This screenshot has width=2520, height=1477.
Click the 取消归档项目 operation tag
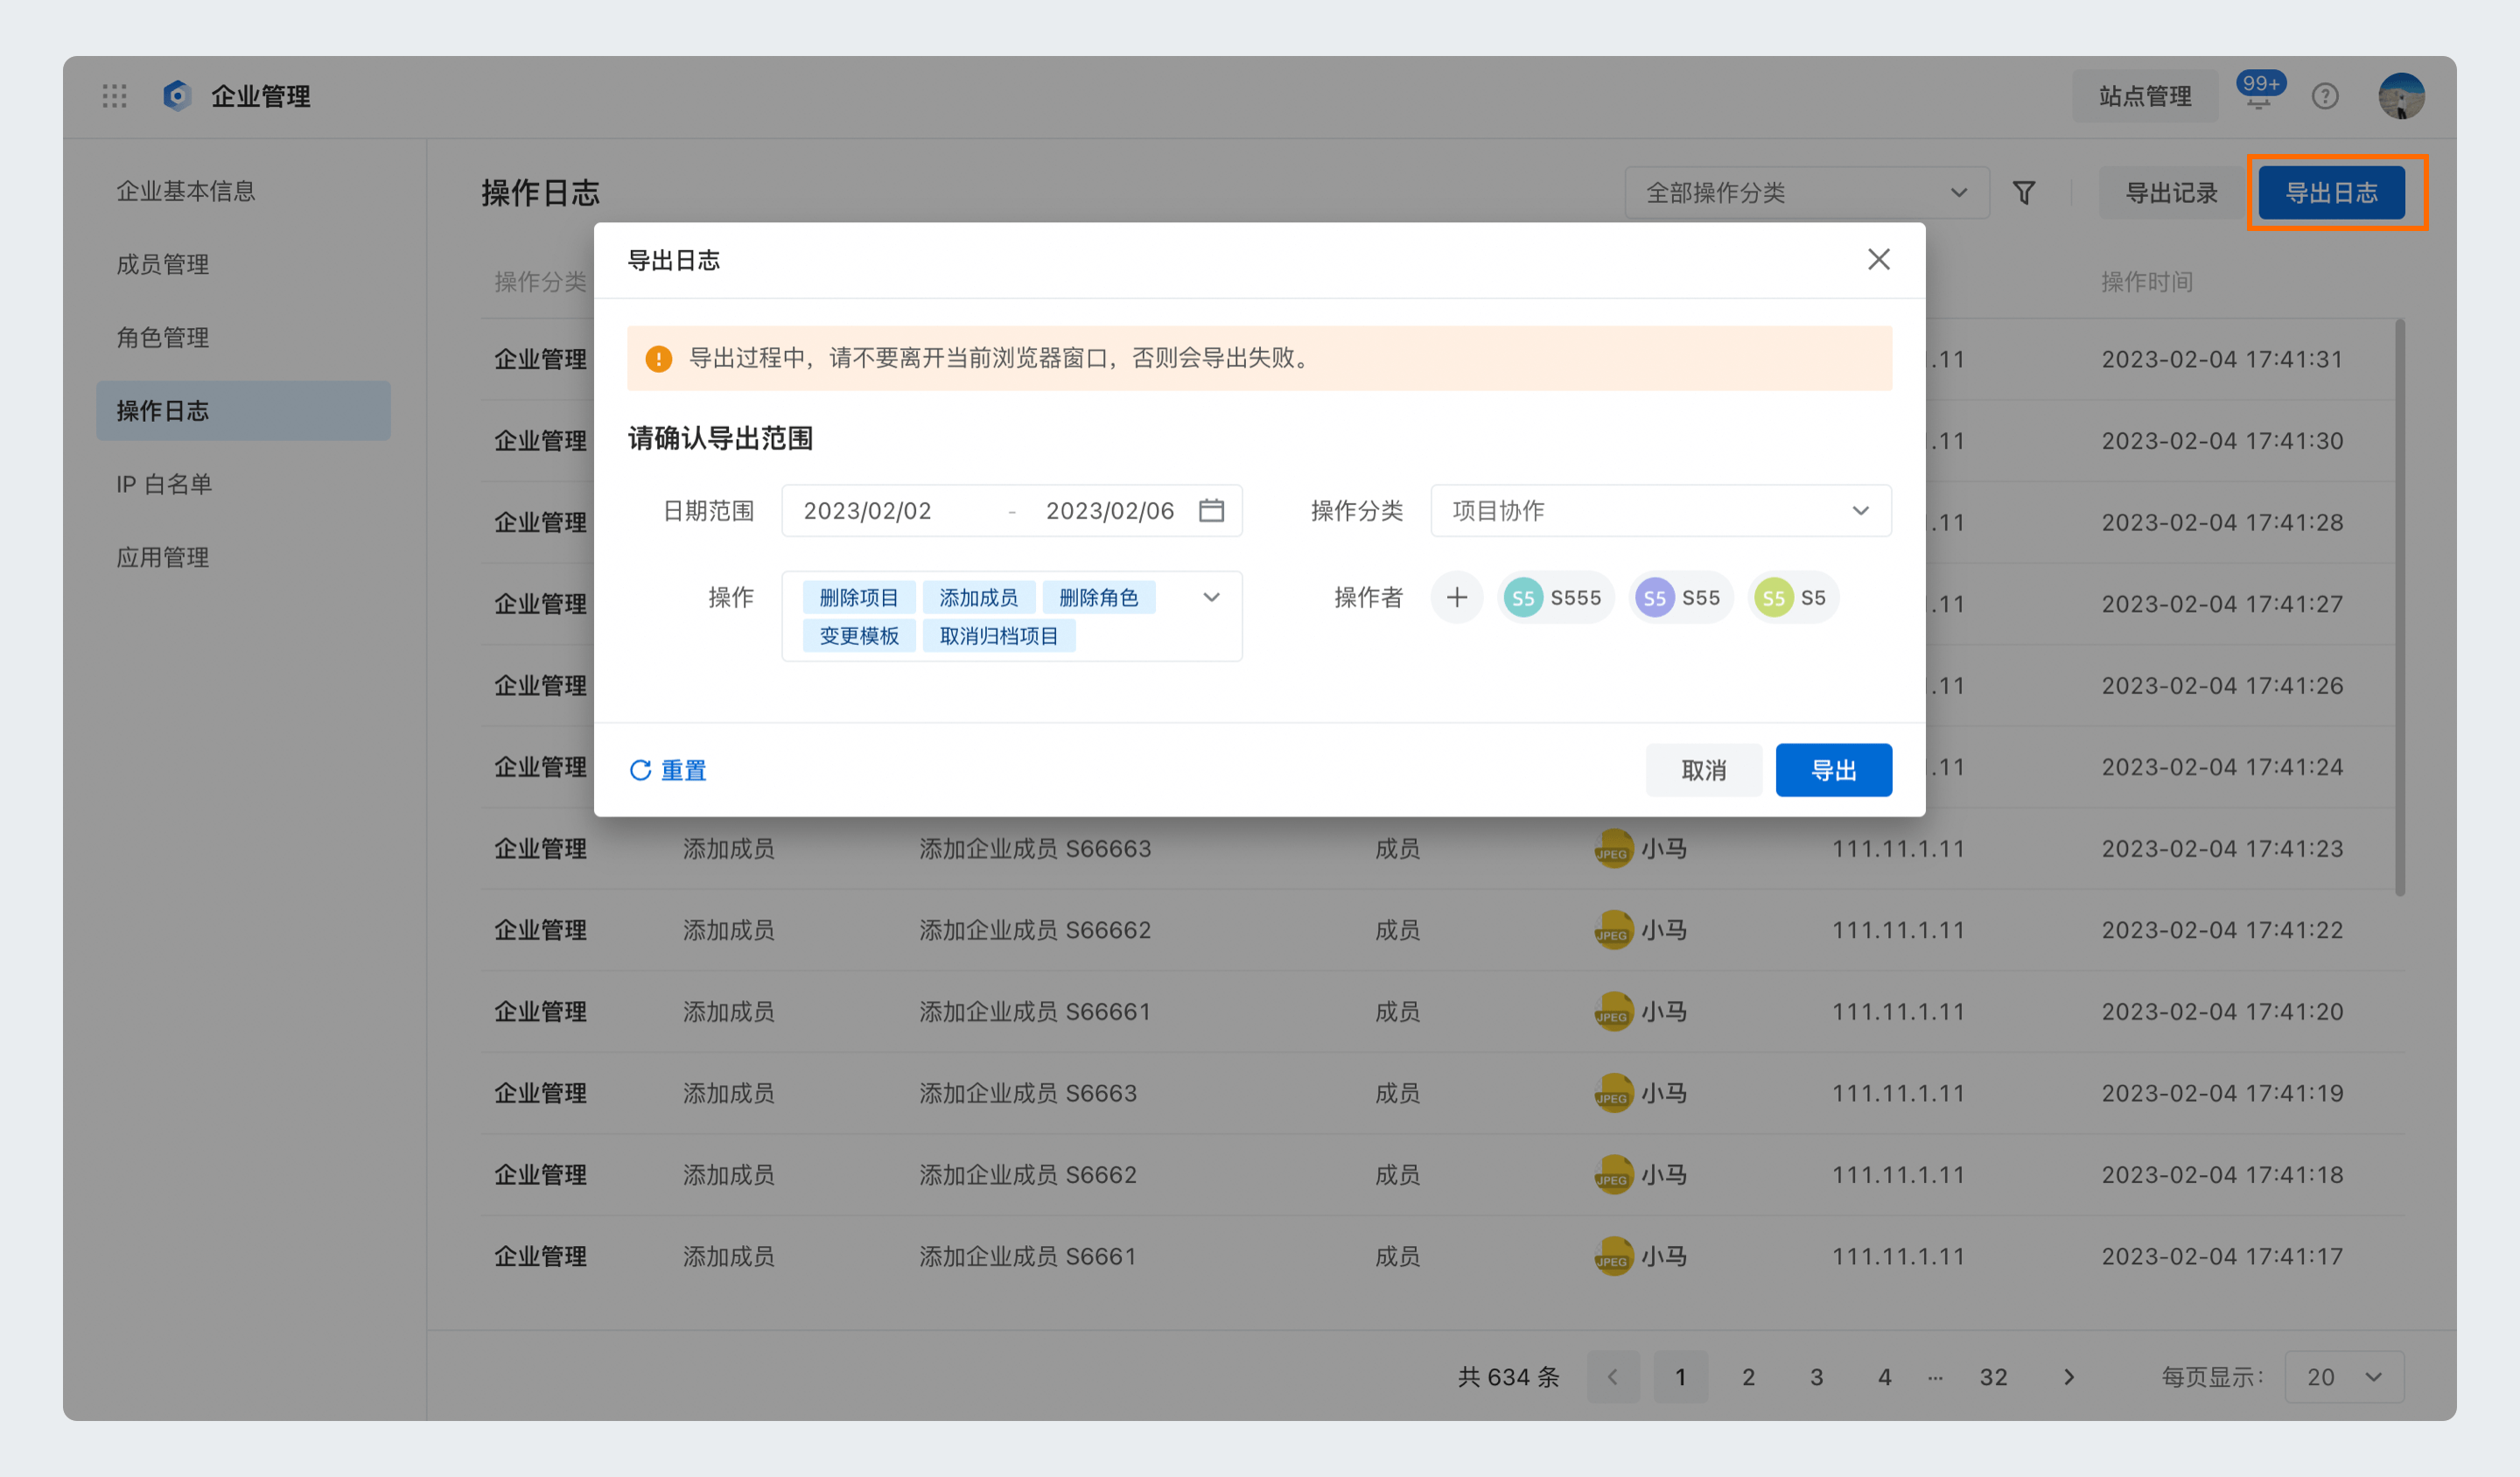(998, 635)
